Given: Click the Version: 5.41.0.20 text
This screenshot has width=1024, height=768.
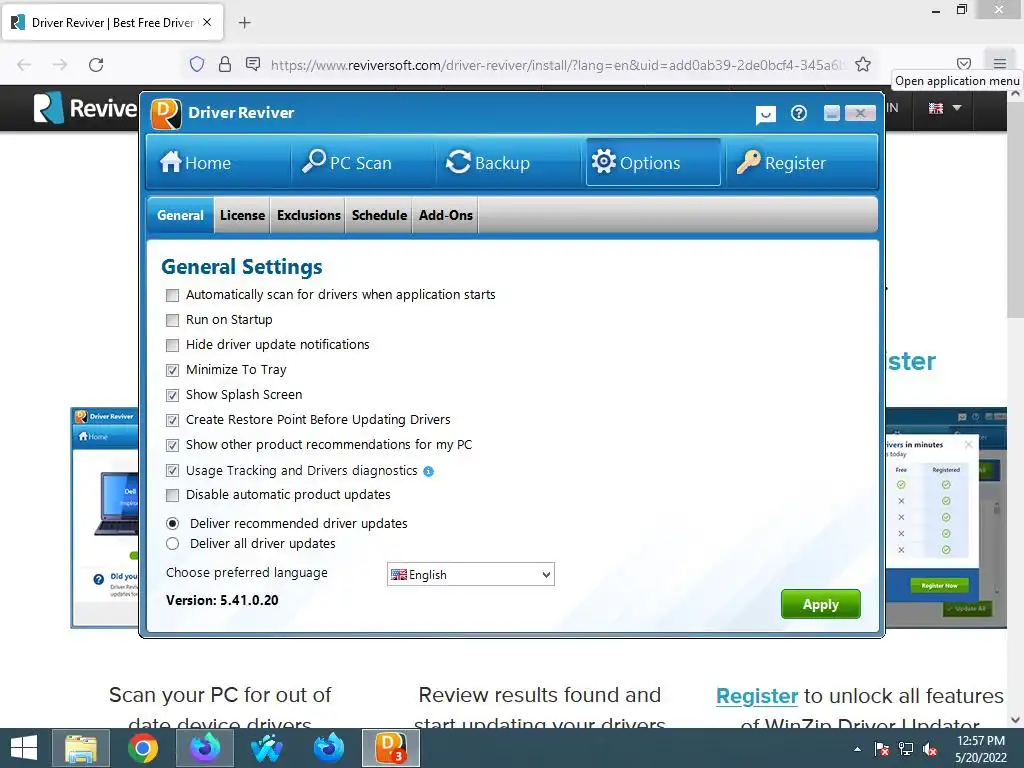Looking at the screenshot, I should 222,600.
